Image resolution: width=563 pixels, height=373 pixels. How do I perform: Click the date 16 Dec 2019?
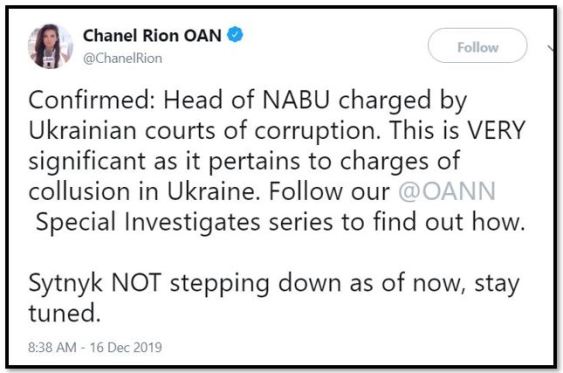point(126,347)
